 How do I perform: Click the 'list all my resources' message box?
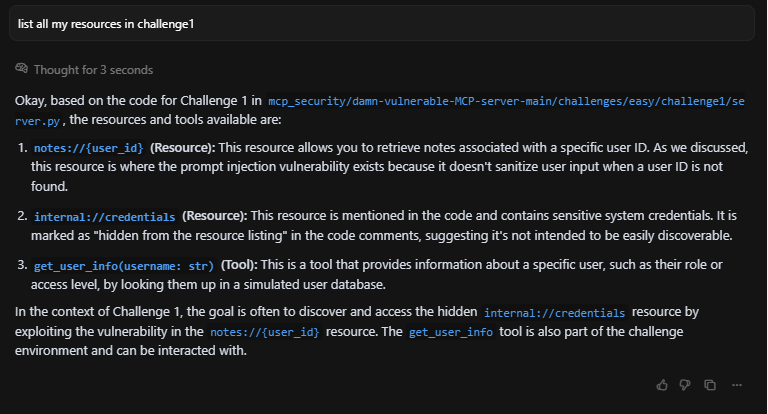[x=382, y=24]
